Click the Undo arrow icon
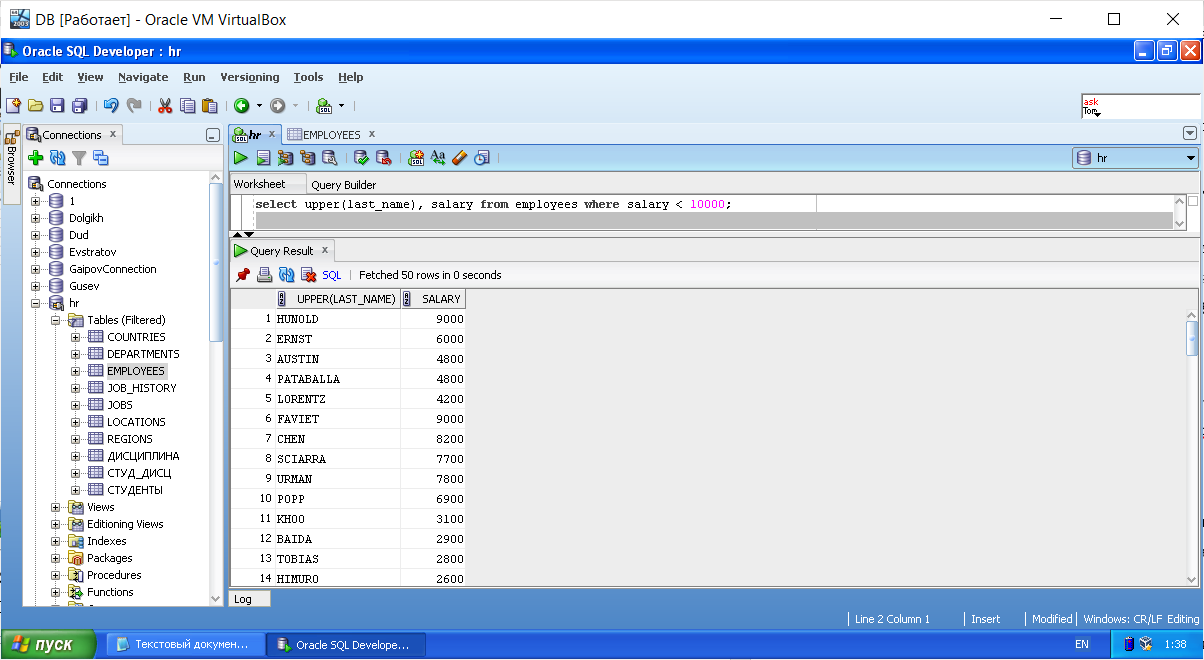The image size is (1204, 660). coord(111,105)
